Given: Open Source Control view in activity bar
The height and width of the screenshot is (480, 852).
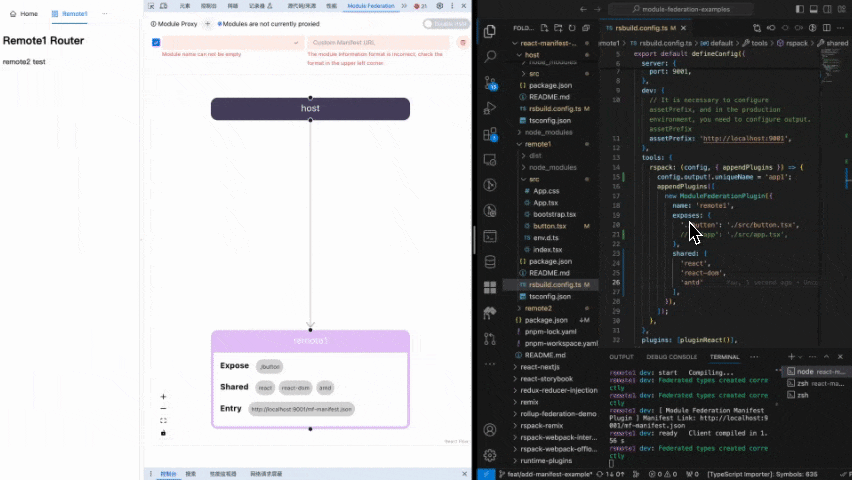Looking at the screenshot, I should tap(490, 83).
